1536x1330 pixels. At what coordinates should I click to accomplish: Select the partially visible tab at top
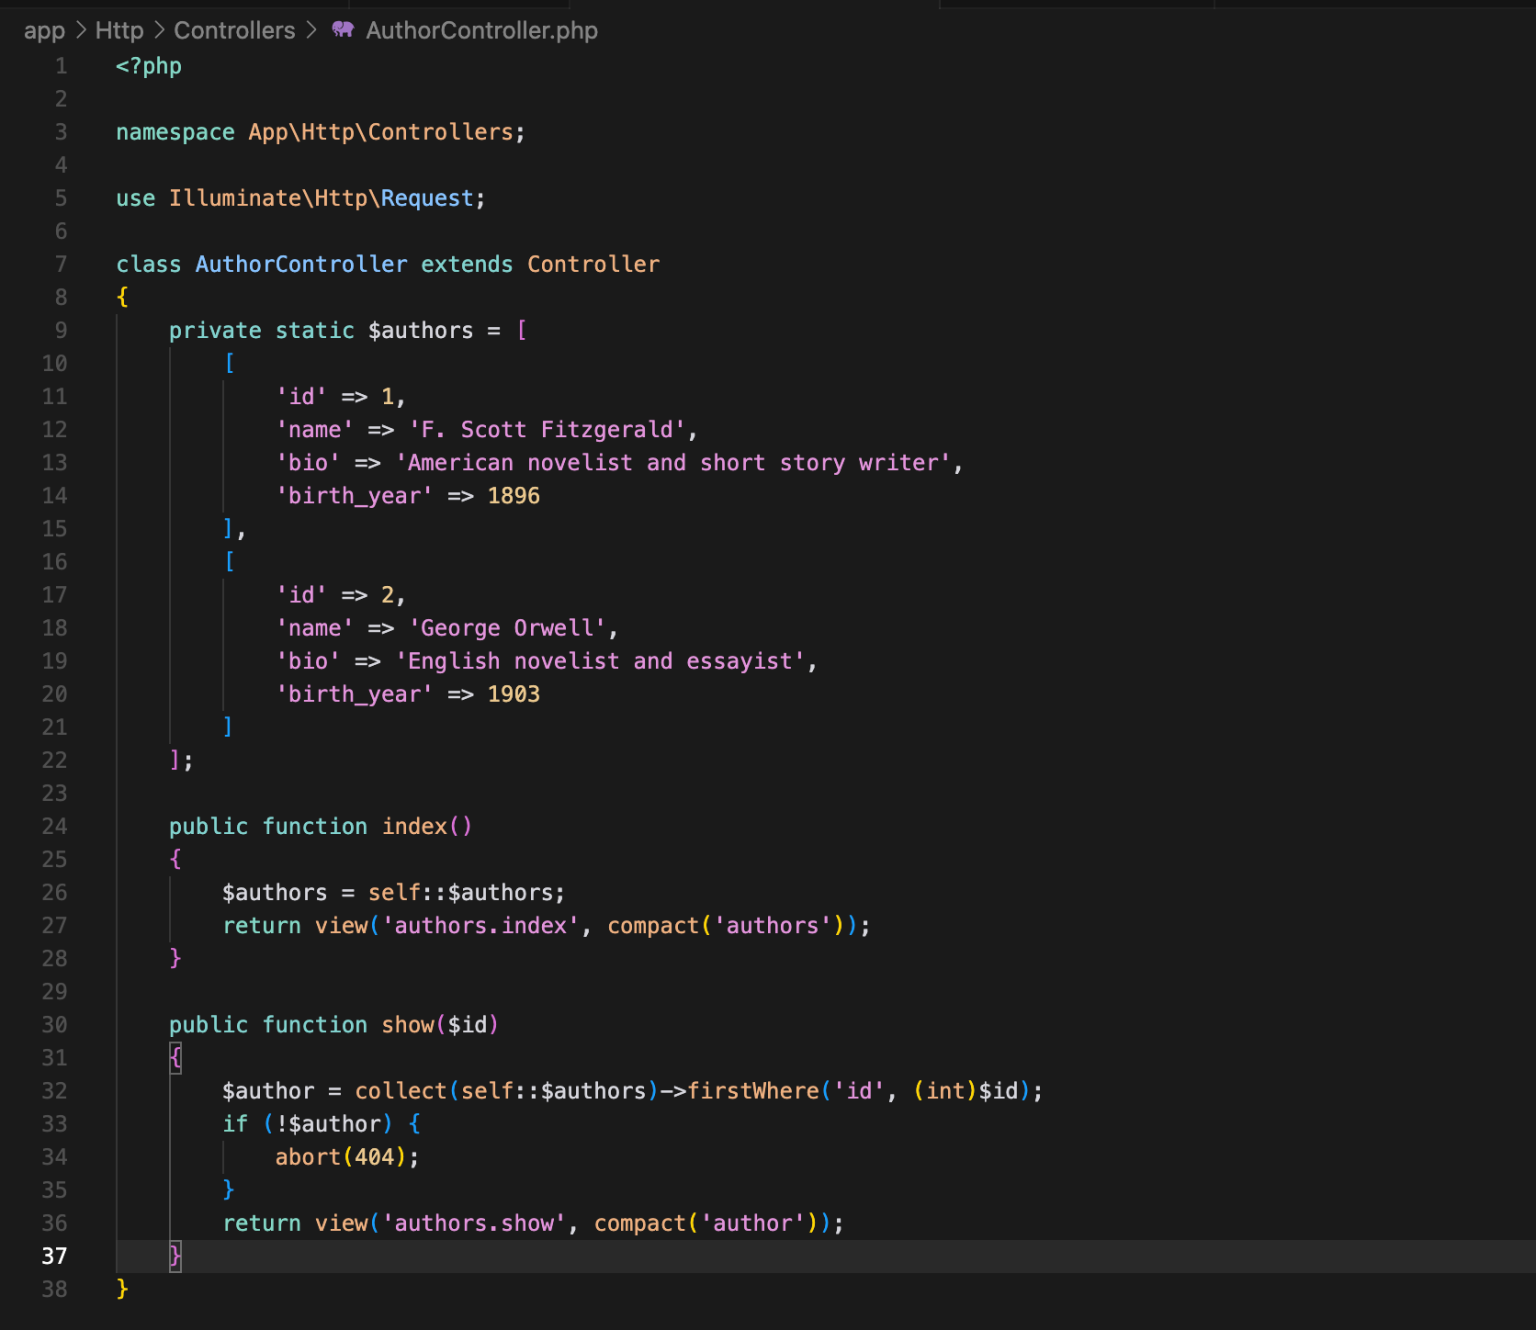tap(1077, 4)
